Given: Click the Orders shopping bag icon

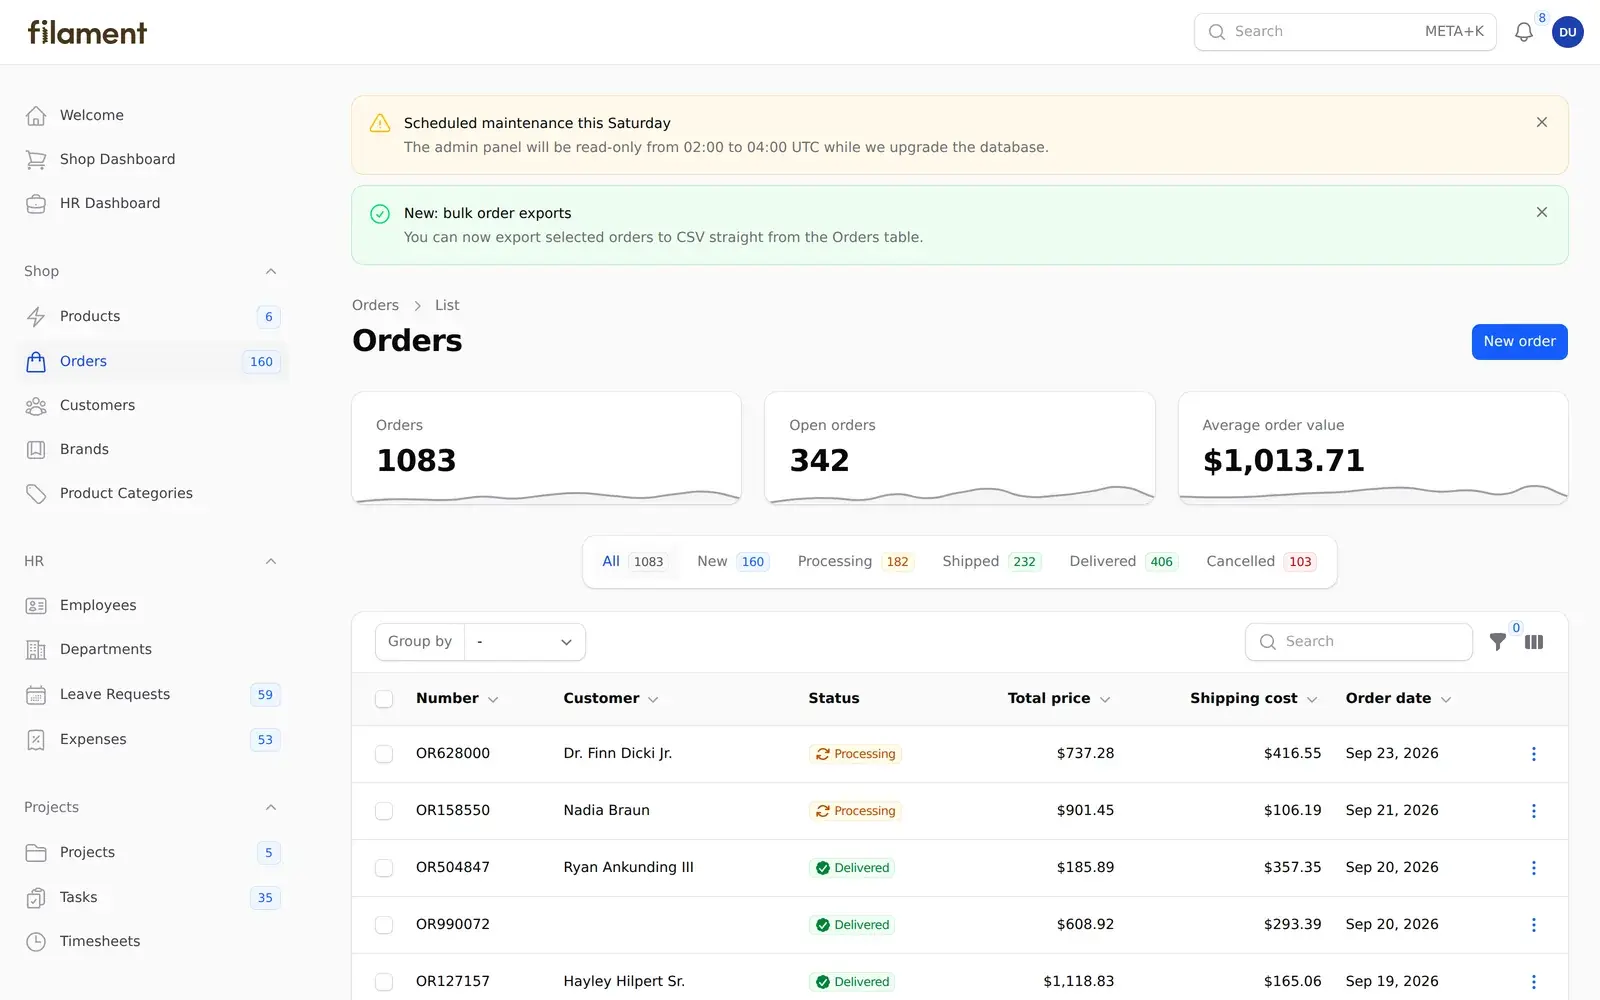Looking at the screenshot, I should tap(36, 362).
